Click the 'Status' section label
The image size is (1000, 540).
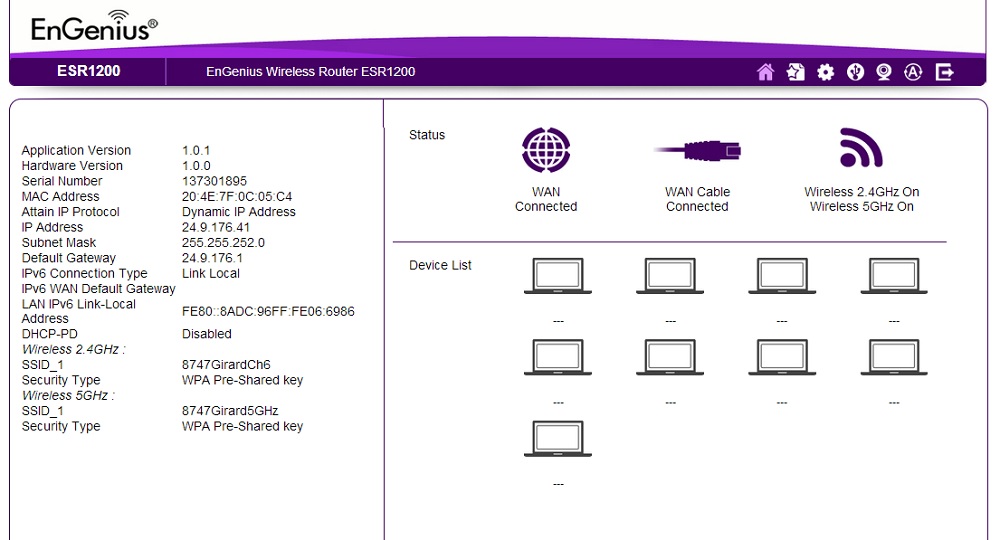coord(427,135)
